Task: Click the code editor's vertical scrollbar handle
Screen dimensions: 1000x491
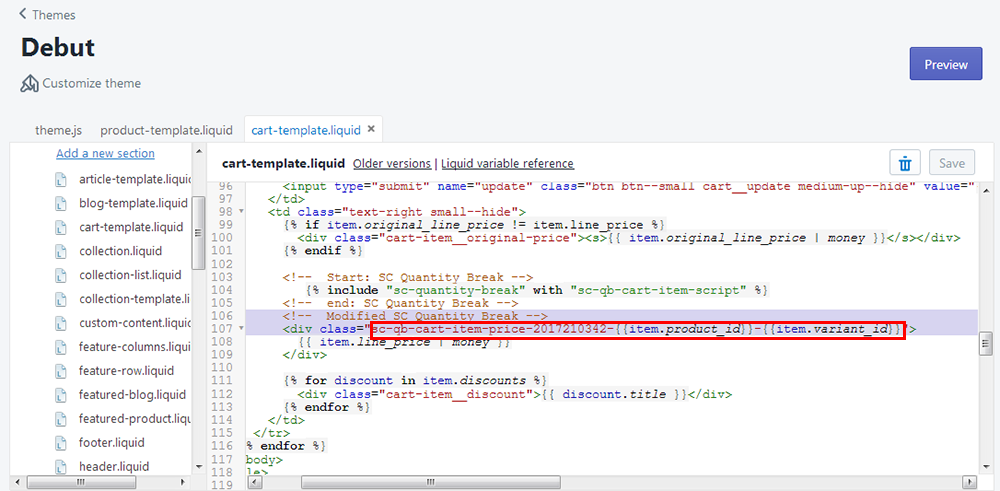Action: (985, 343)
